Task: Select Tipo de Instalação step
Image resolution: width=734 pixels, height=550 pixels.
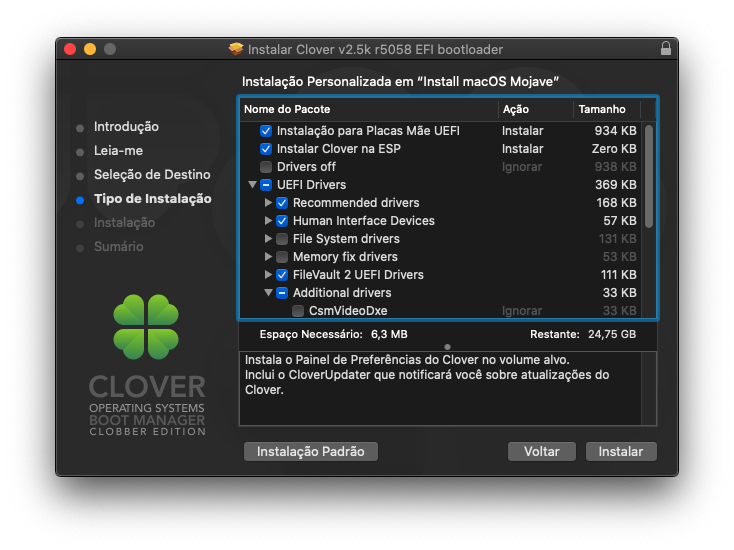Action: [x=153, y=199]
